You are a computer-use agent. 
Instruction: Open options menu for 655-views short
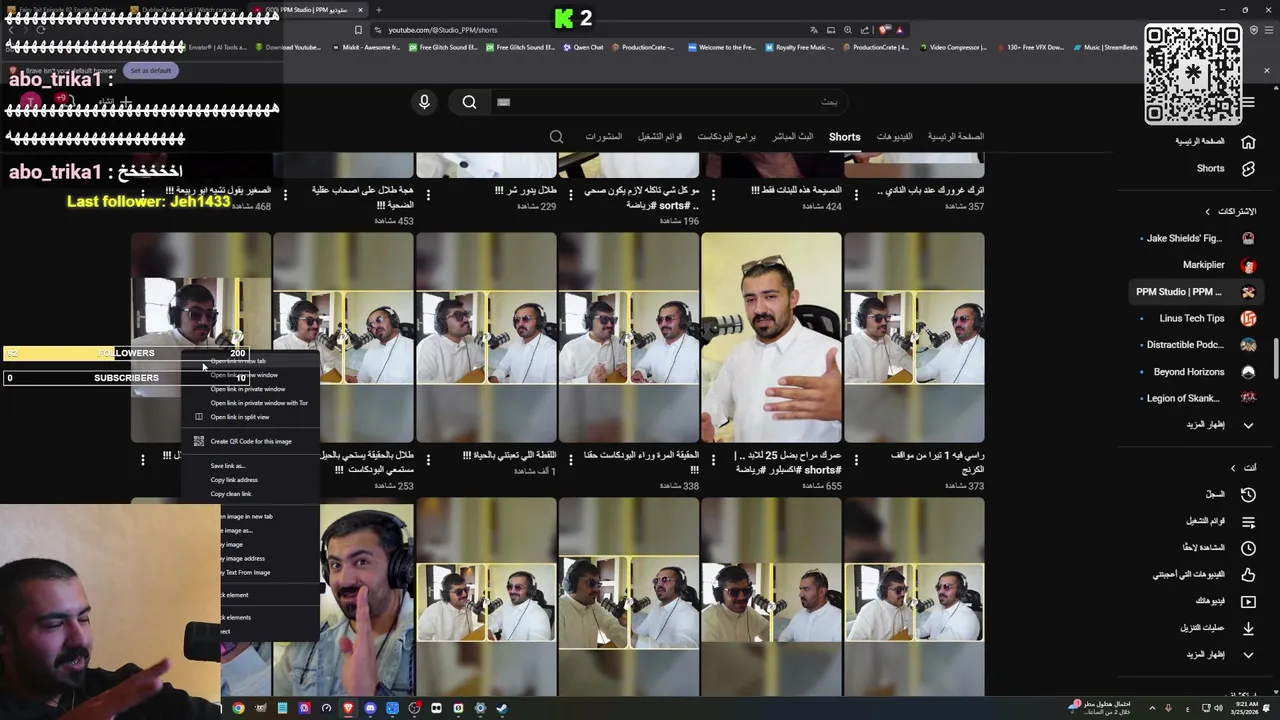pos(713,459)
